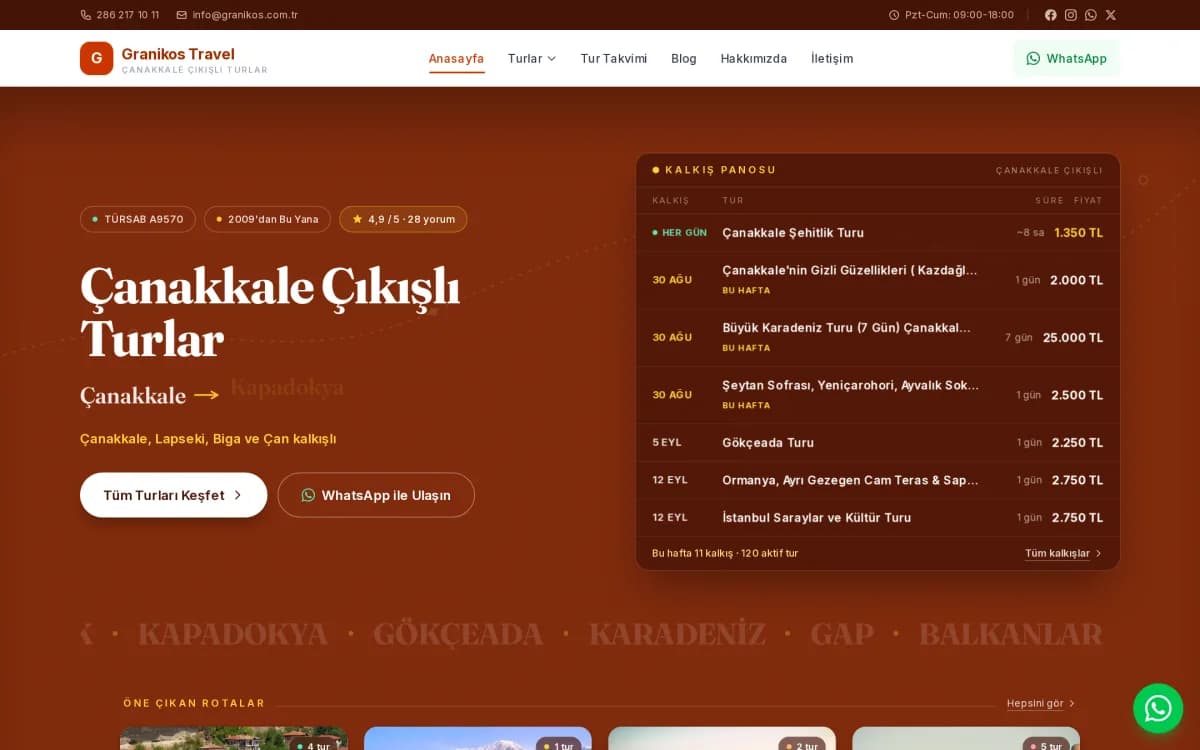
Task: Click the WhatsApp ile Ulaşın button
Action: coord(376,495)
